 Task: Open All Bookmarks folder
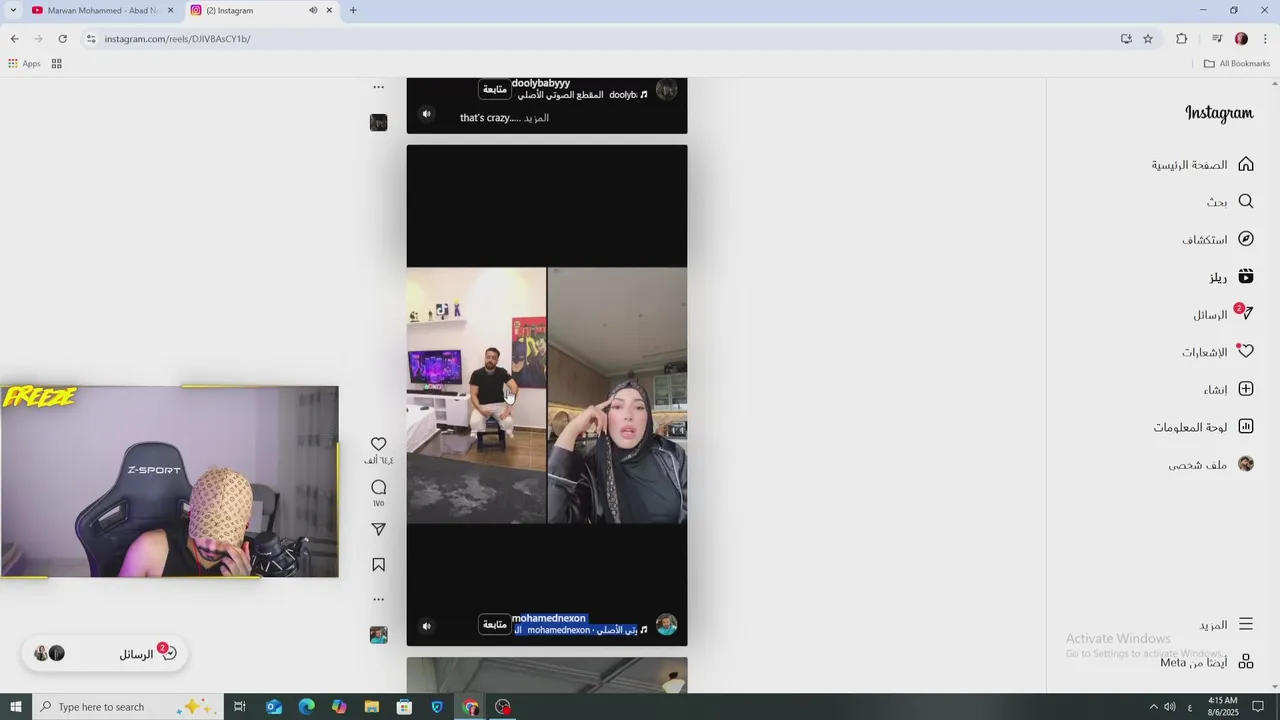pos(1237,63)
